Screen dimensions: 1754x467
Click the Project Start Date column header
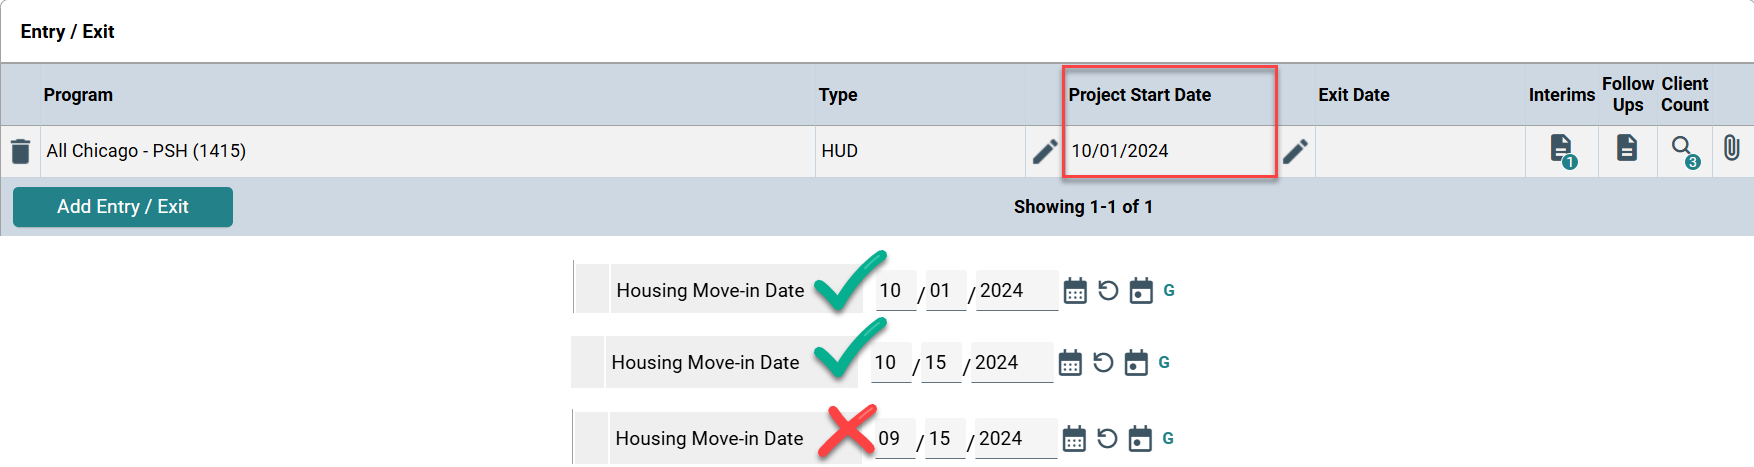coord(1139,95)
